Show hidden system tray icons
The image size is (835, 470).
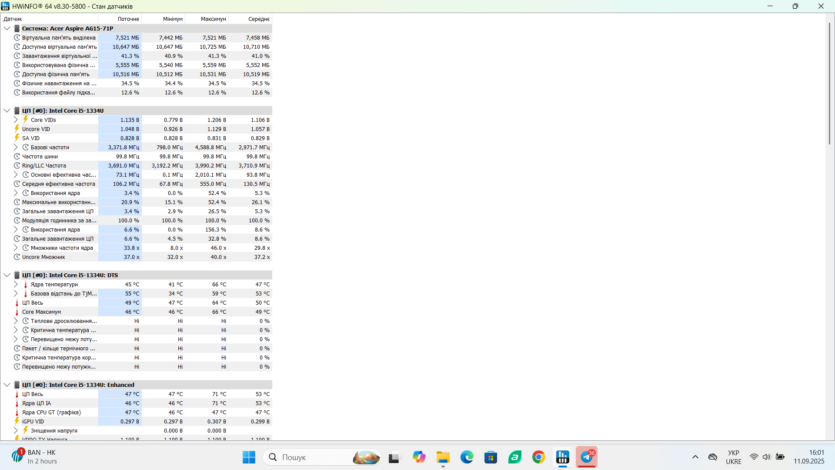(x=695, y=457)
